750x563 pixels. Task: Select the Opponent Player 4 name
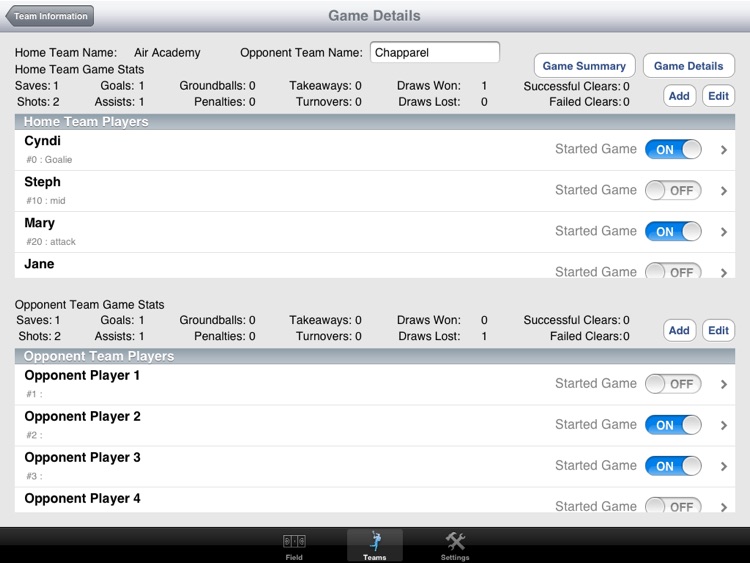[82, 498]
